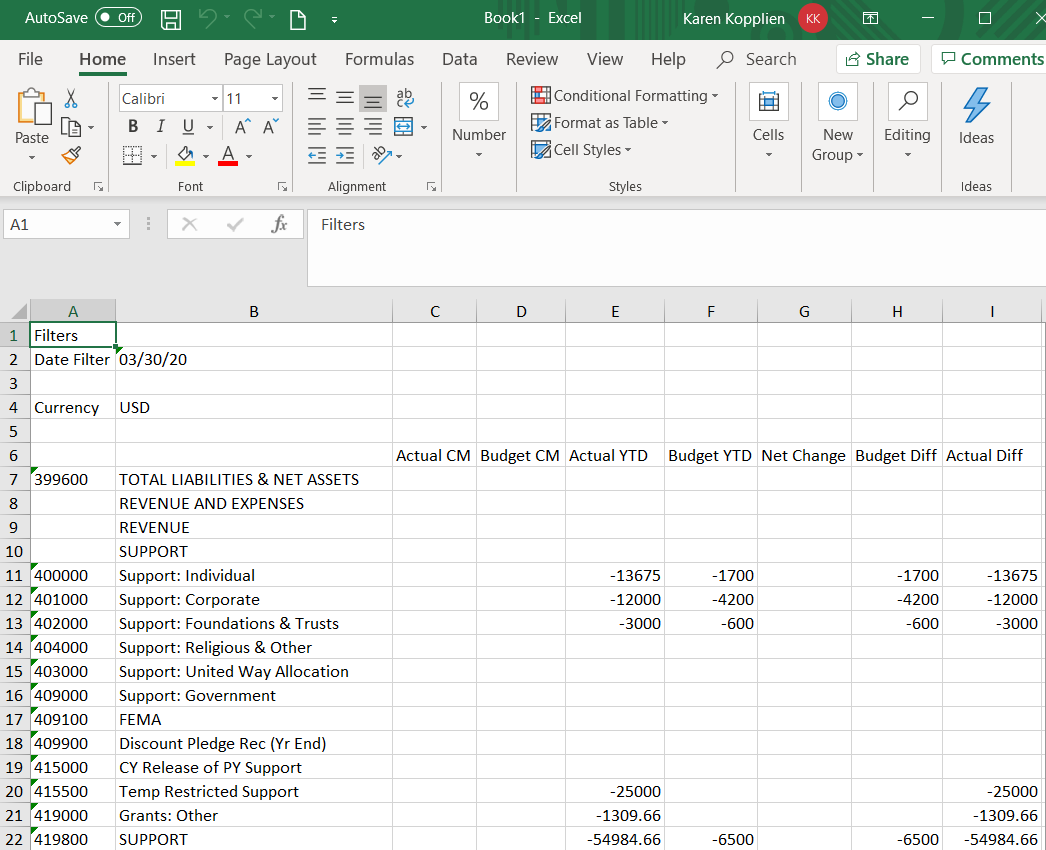Click the Font Color icon
1046x850 pixels.
(x=228, y=155)
